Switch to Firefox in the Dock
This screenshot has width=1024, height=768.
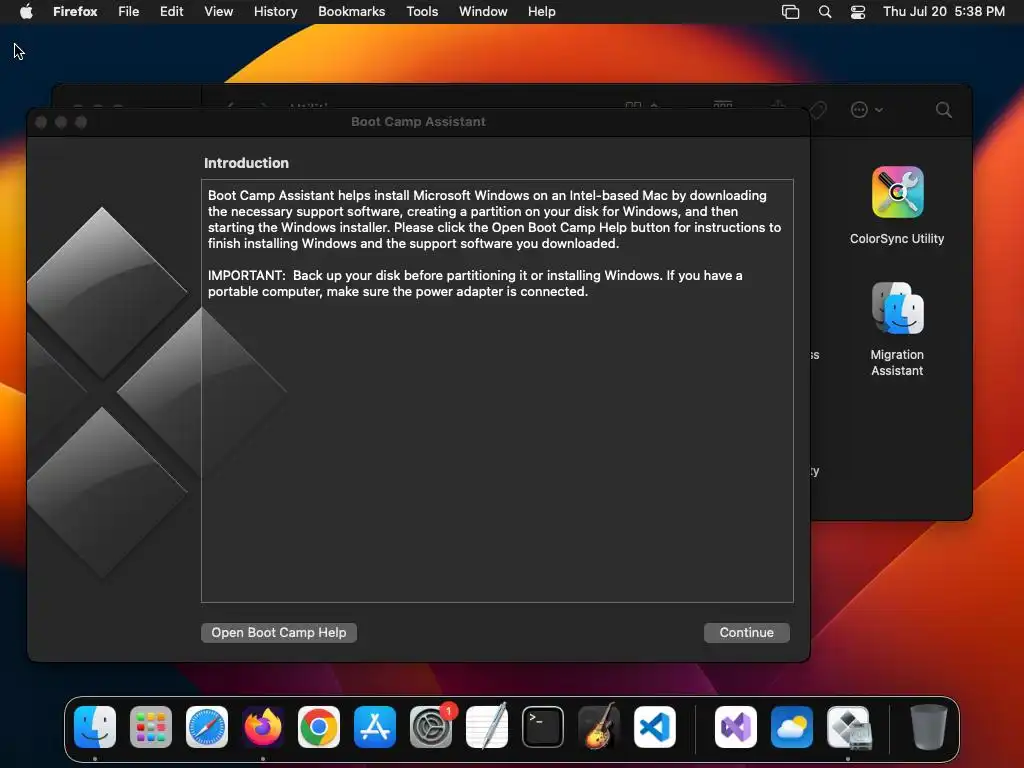(x=263, y=727)
